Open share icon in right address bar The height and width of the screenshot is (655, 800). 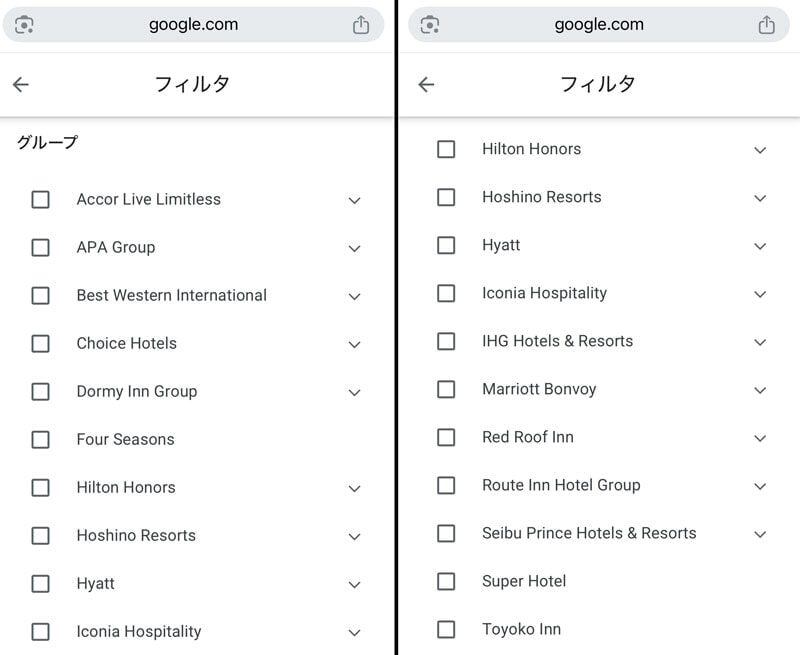[x=766, y=24]
